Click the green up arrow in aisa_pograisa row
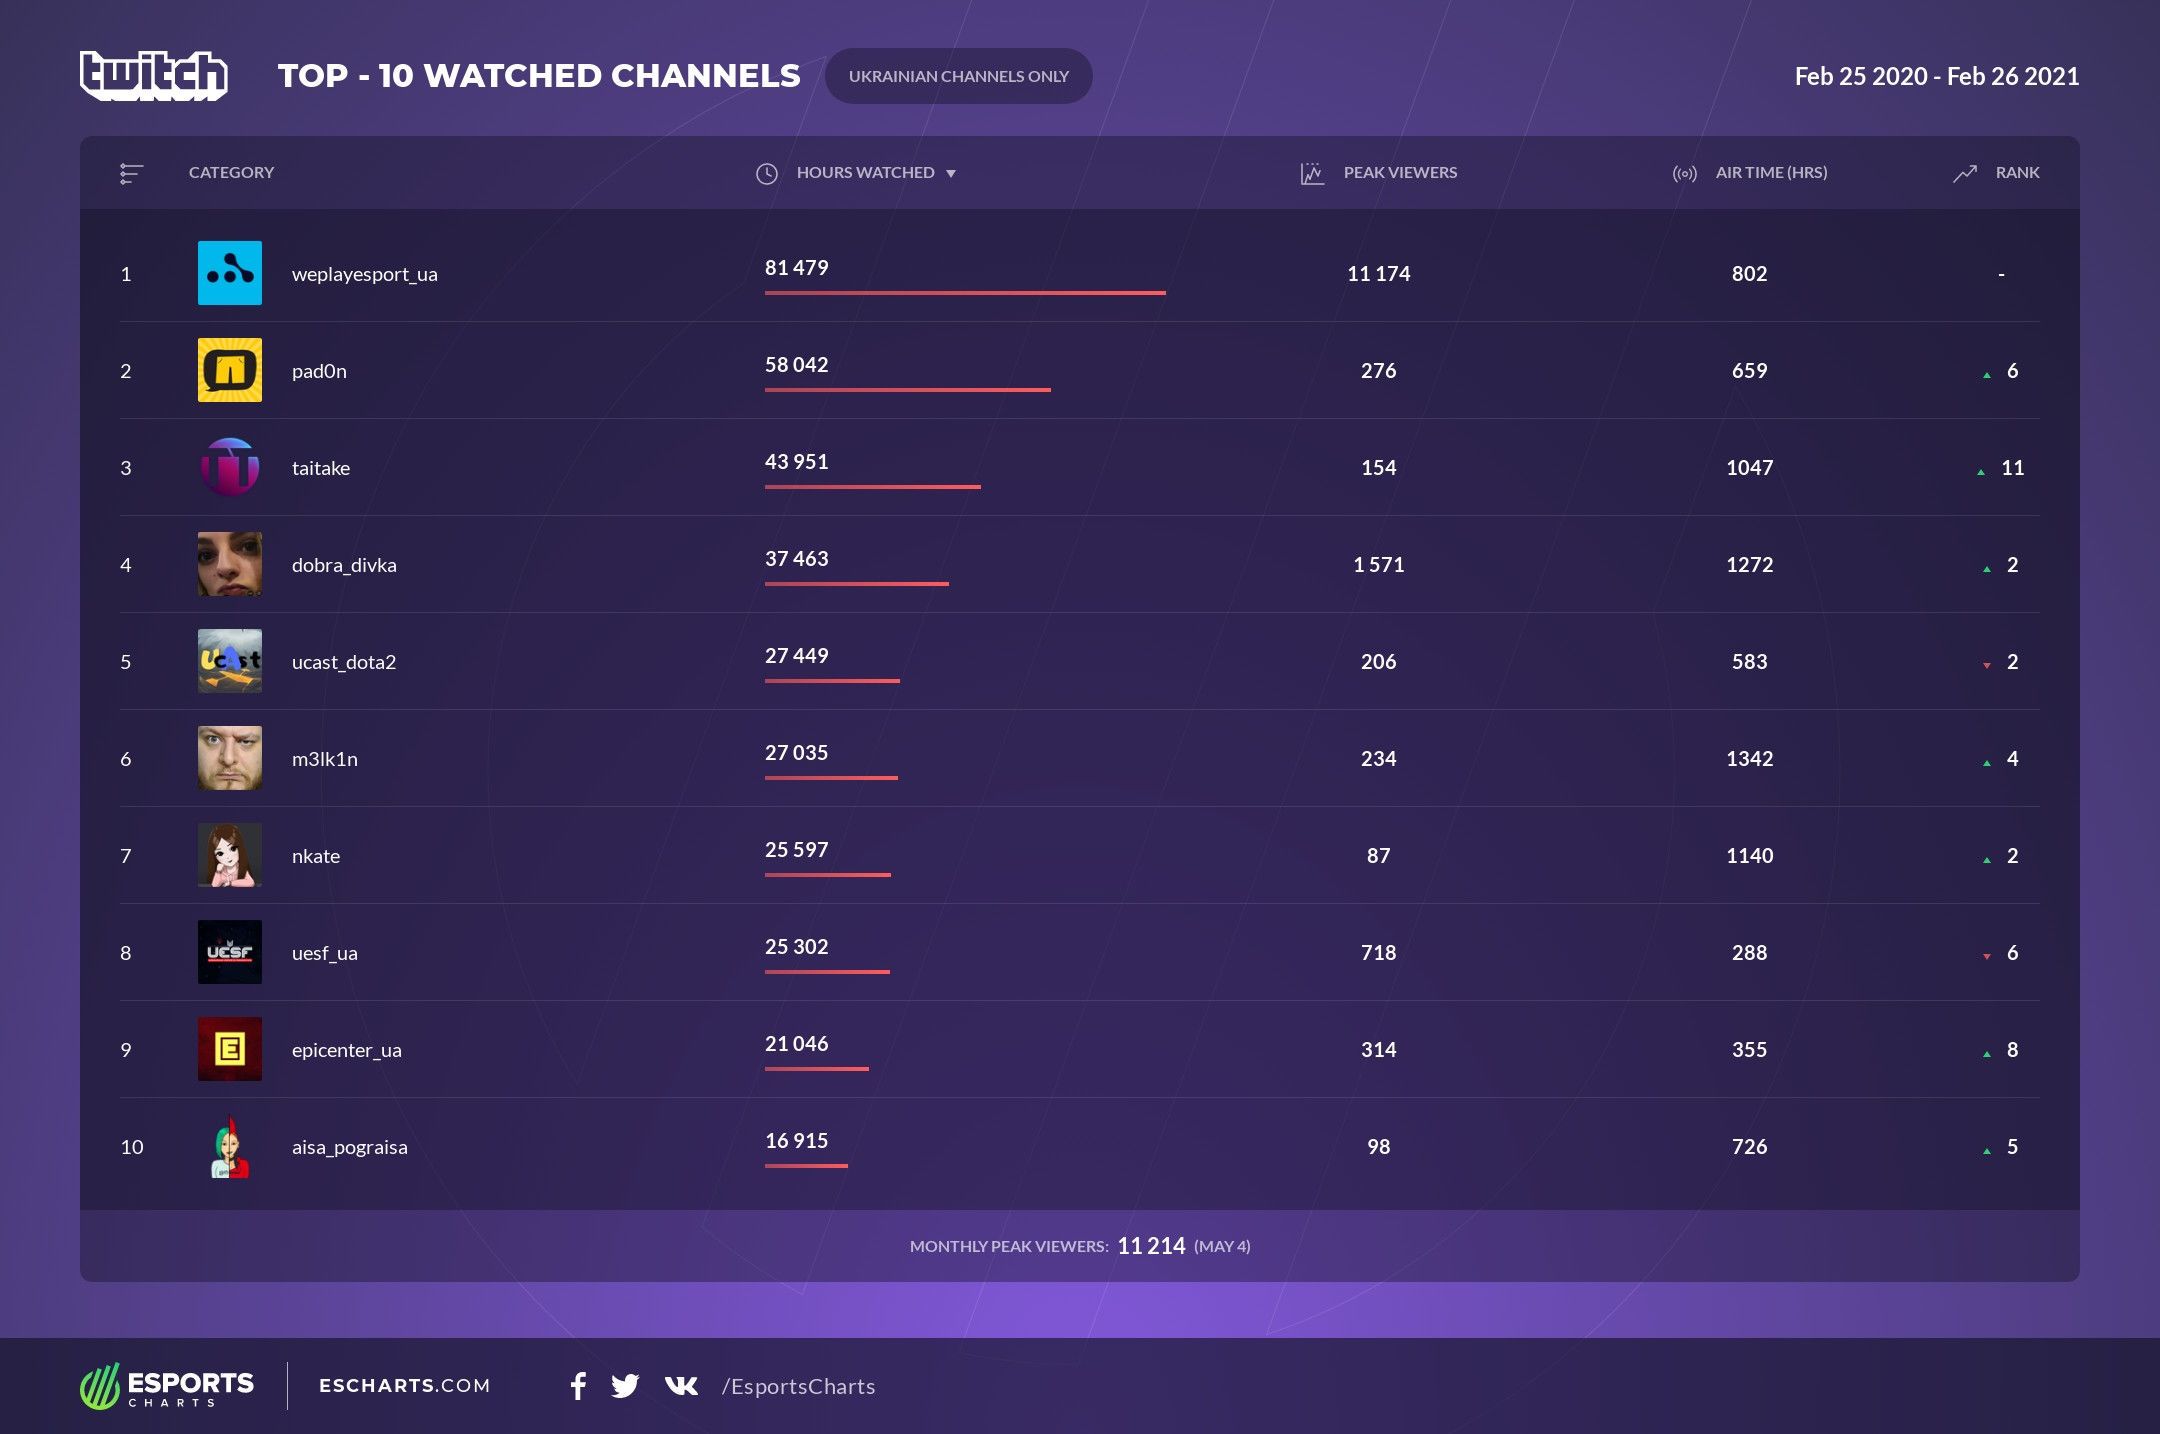This screenshot has height=1434, width=2160. pos(1987,1151)
